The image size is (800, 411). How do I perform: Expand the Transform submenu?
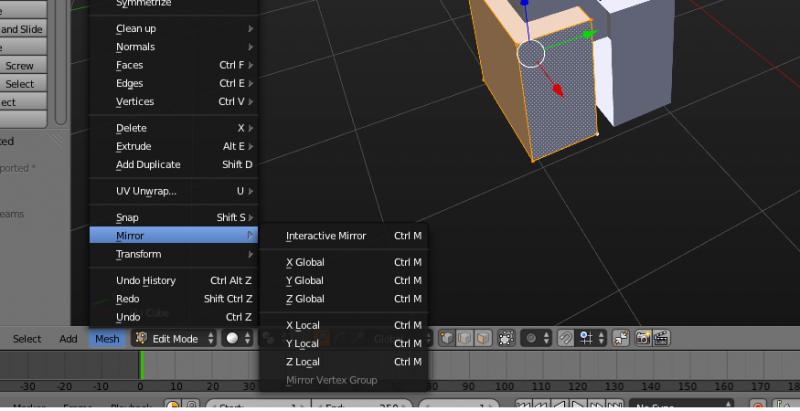point(173,254)
